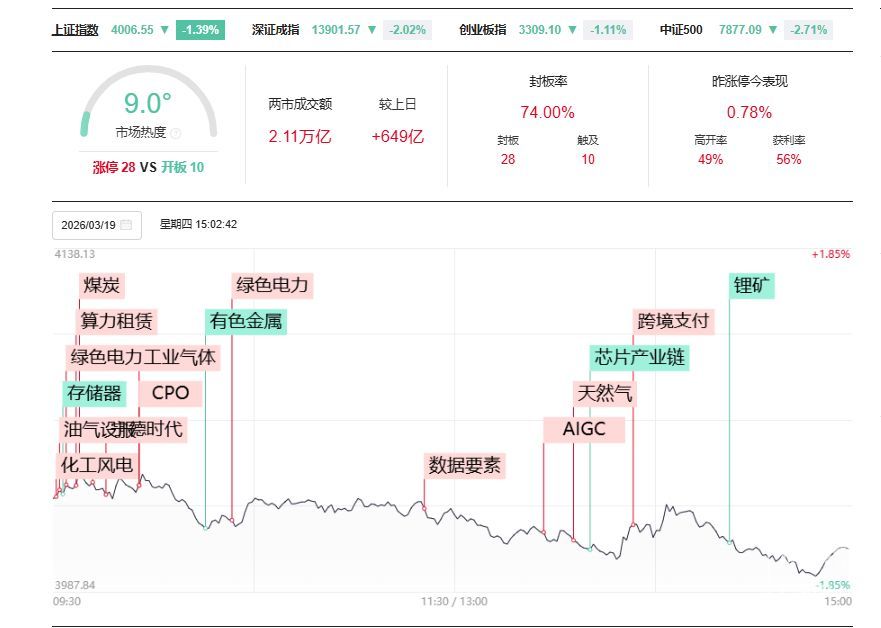
Task: Click the 存储器 green sector tag
Action: click(94, 393)
